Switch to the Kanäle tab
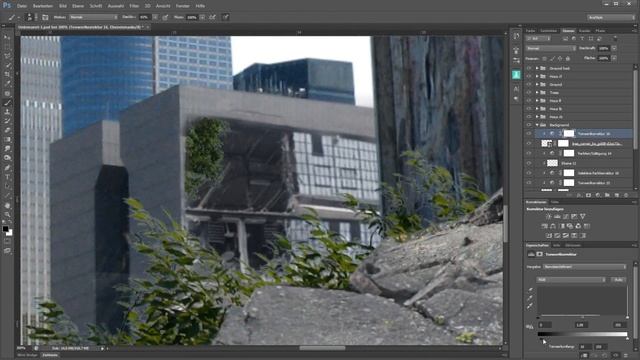Screen dimensions: 640x360 584,31
